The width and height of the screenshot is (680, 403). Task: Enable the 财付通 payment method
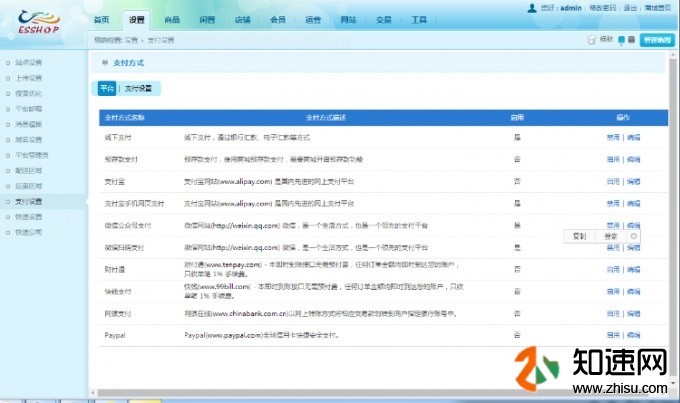click(x=613, y=269)
